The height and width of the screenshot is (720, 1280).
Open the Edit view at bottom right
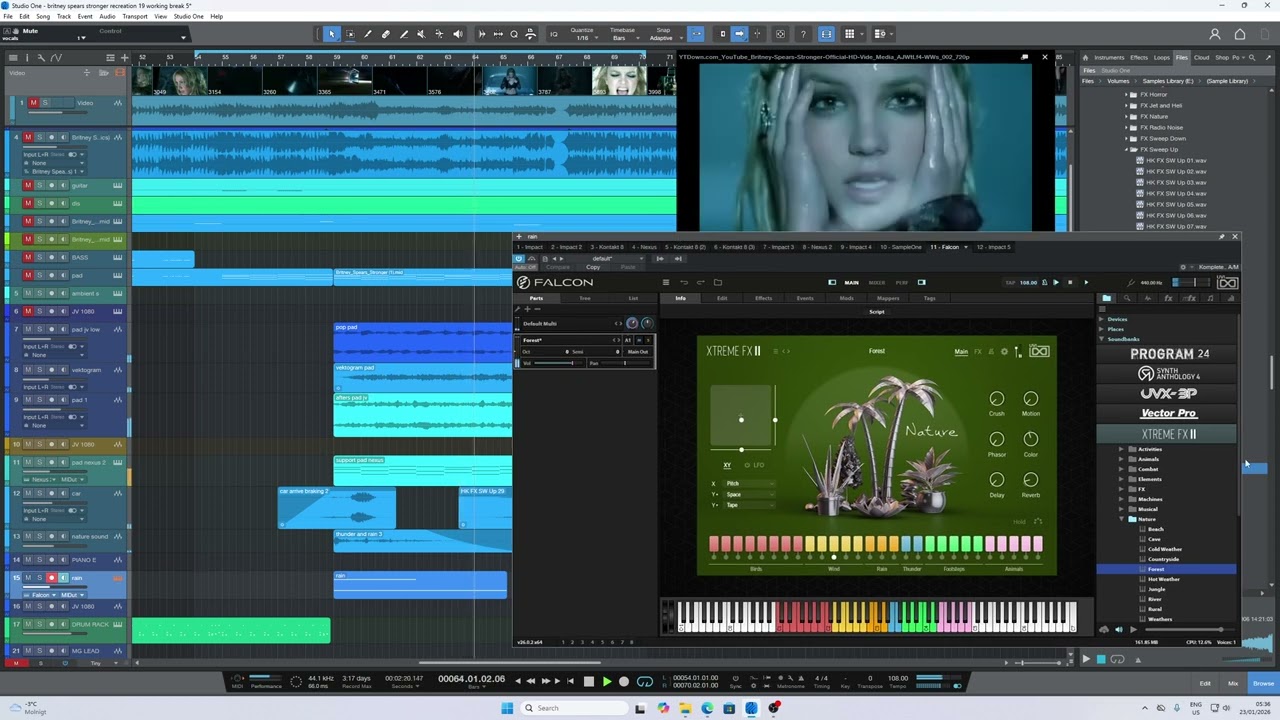pyautogui.click(x=1205, y=683)
